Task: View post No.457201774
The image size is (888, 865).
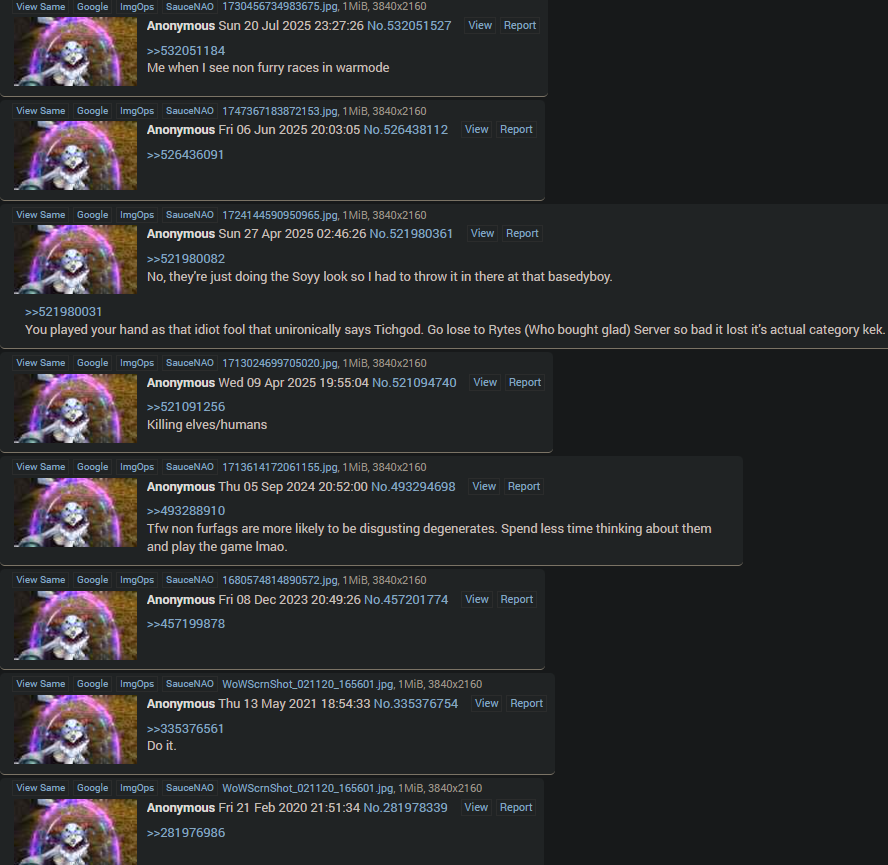Action: click(477, 599)
